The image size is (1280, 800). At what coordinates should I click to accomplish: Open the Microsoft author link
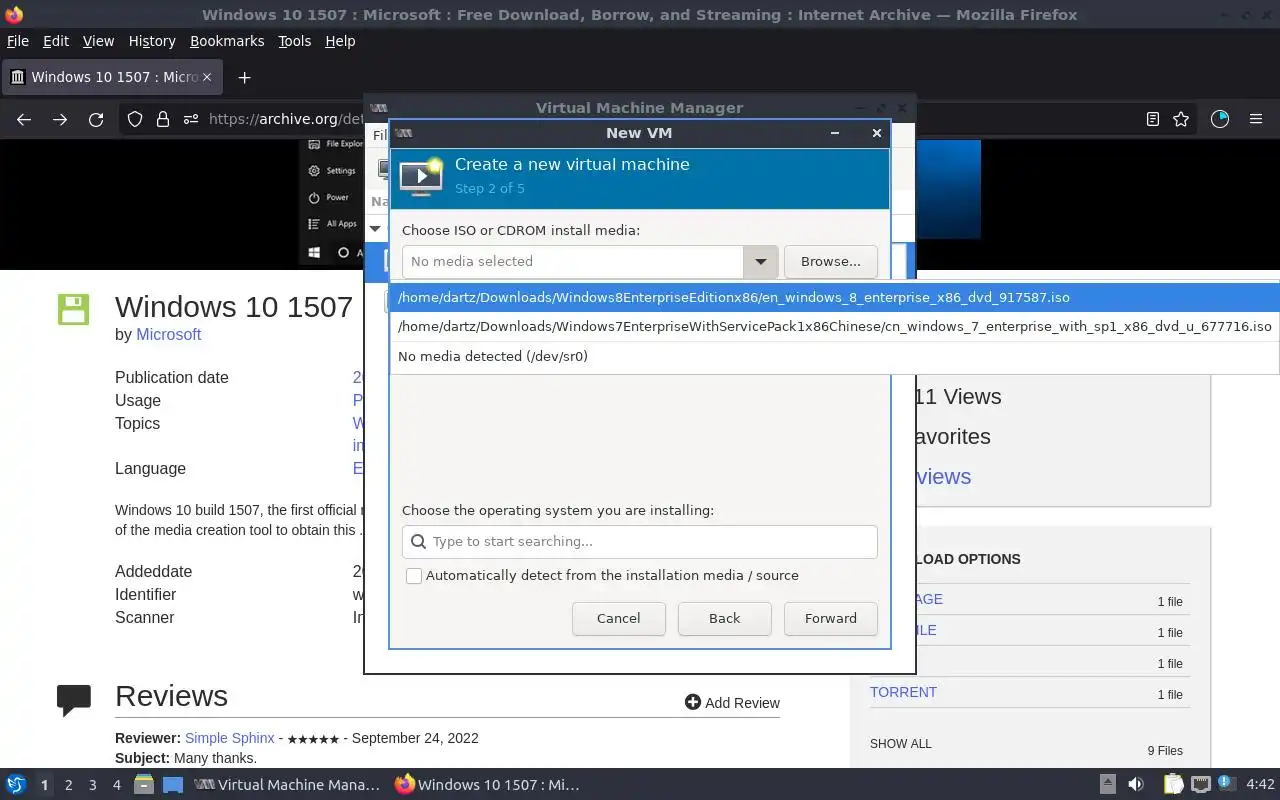169,334
